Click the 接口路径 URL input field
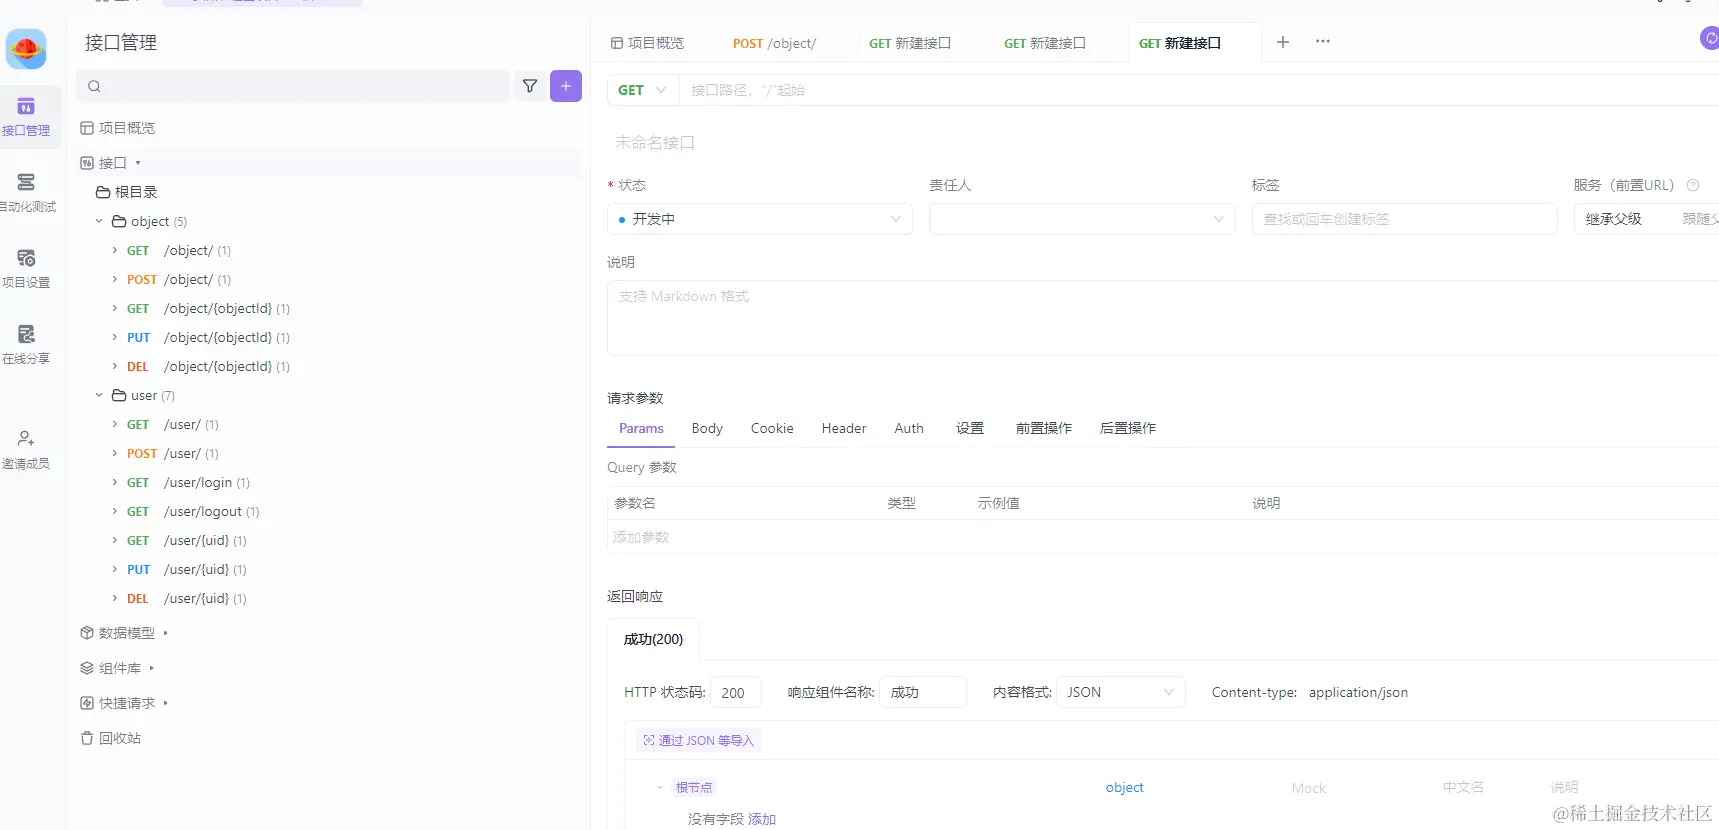The width and height of the screenshot is (1719, 830). [x=1199, y=90]
